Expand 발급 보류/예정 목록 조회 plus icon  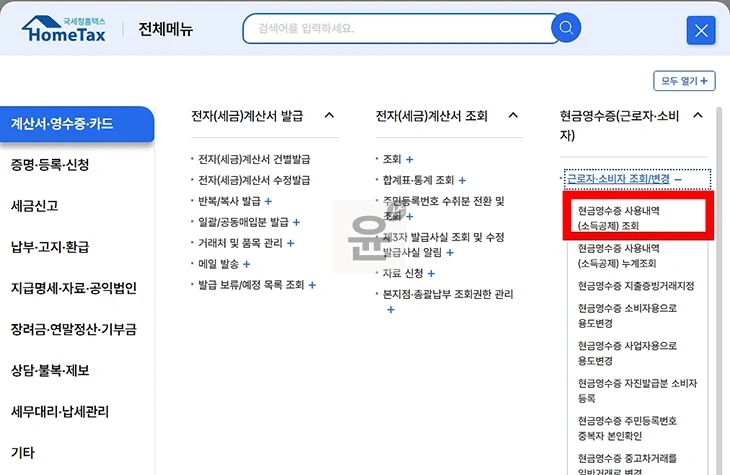click(x=312, y=285)
